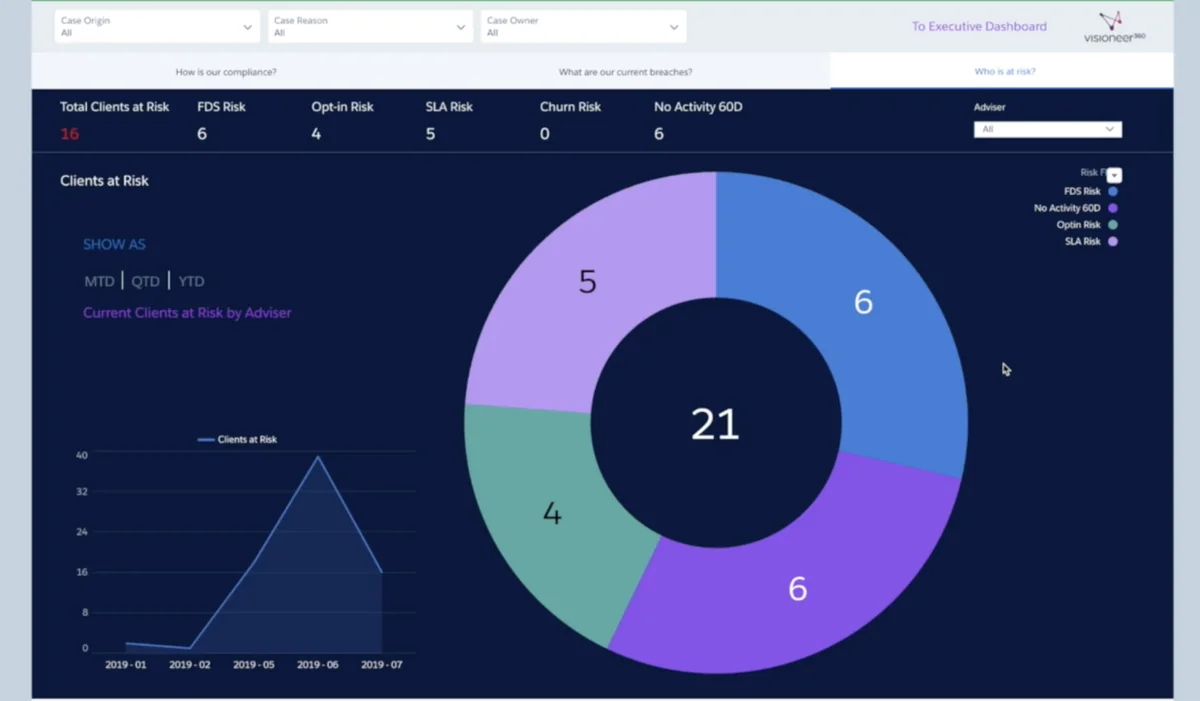This screenshot has height=701, width=1200.
Task: Expand the Risk legend dropdown arrow
Action: point(1114,175)
